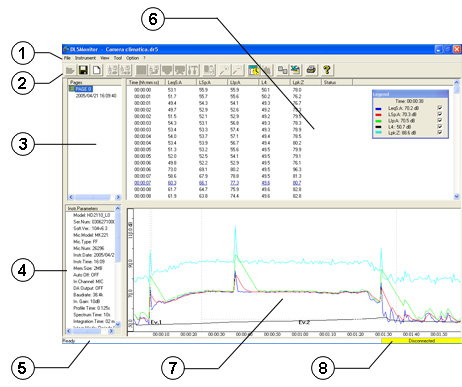Click the blank new document icon
This screenshot has width=462, height=387.
coord(97,70)
